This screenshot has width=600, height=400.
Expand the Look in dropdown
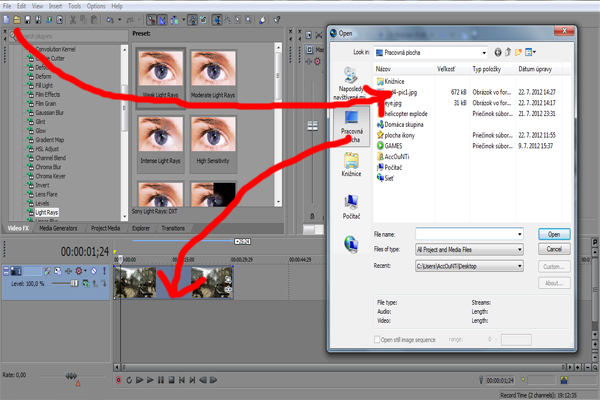(x=484, y=53)
